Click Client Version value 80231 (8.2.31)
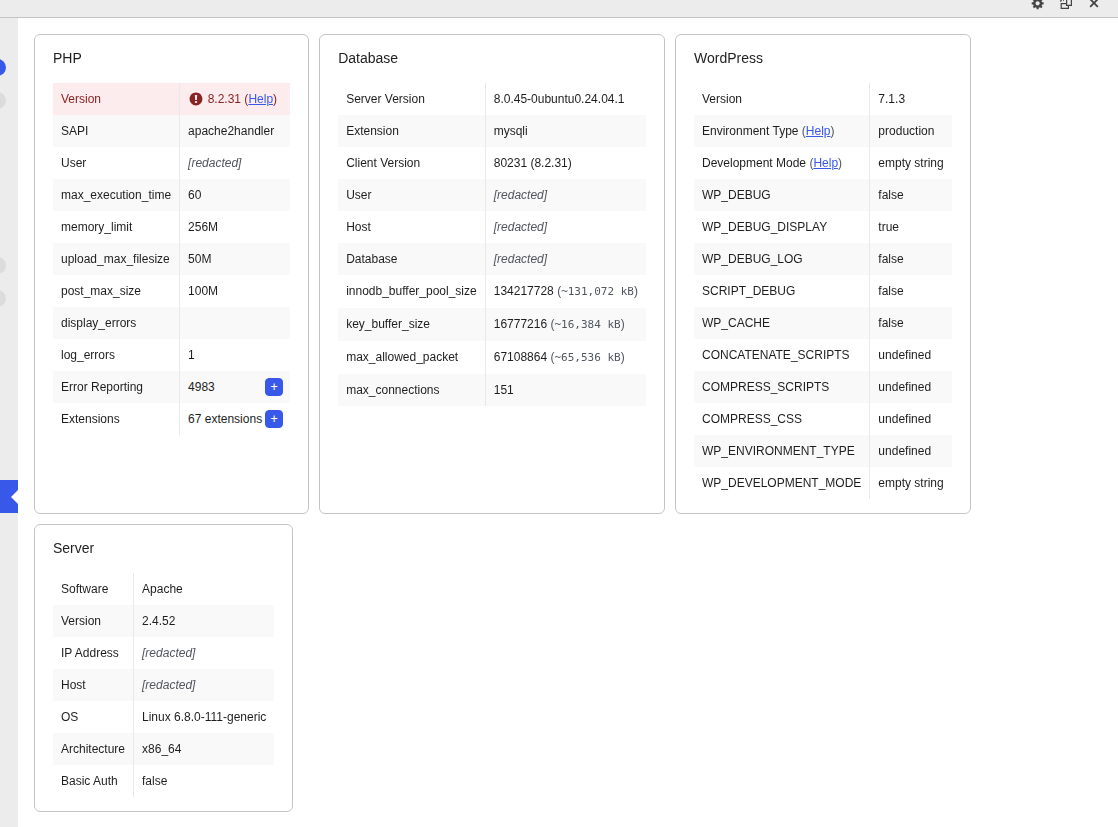1118x827 pixels. (533, 163)
